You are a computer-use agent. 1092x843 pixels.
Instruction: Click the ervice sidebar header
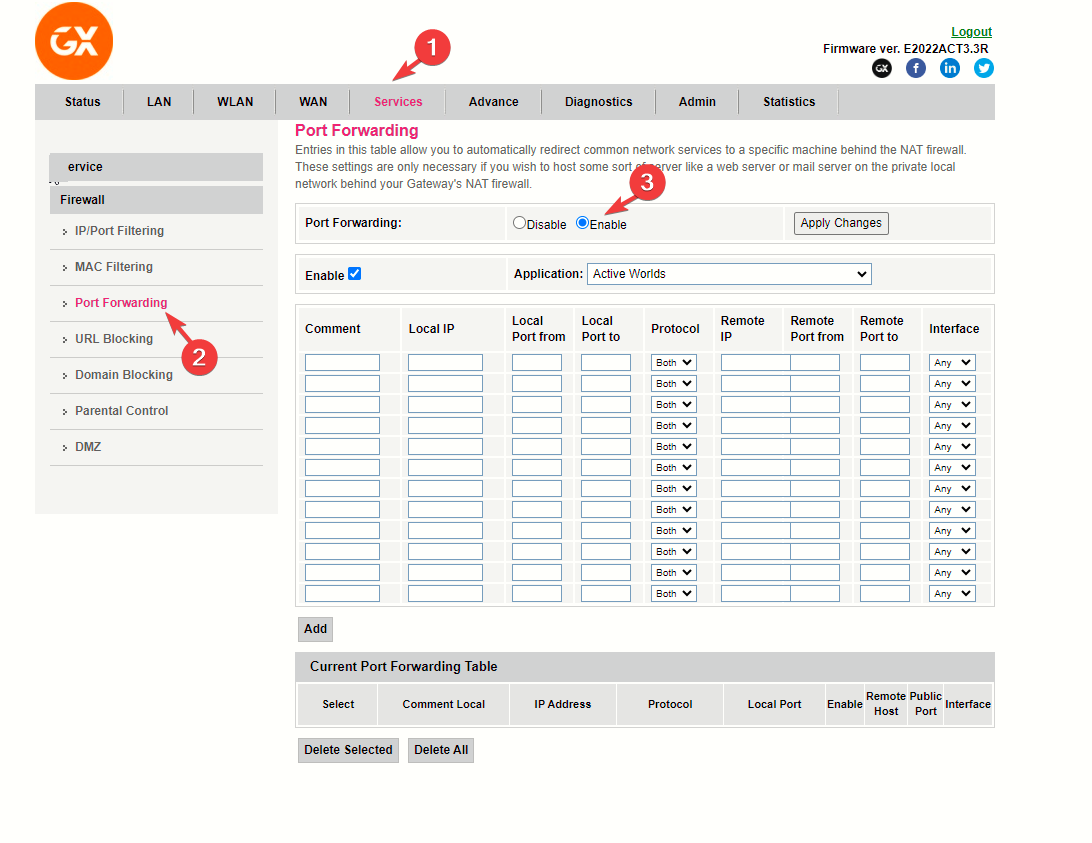click(x=156, y=167)
